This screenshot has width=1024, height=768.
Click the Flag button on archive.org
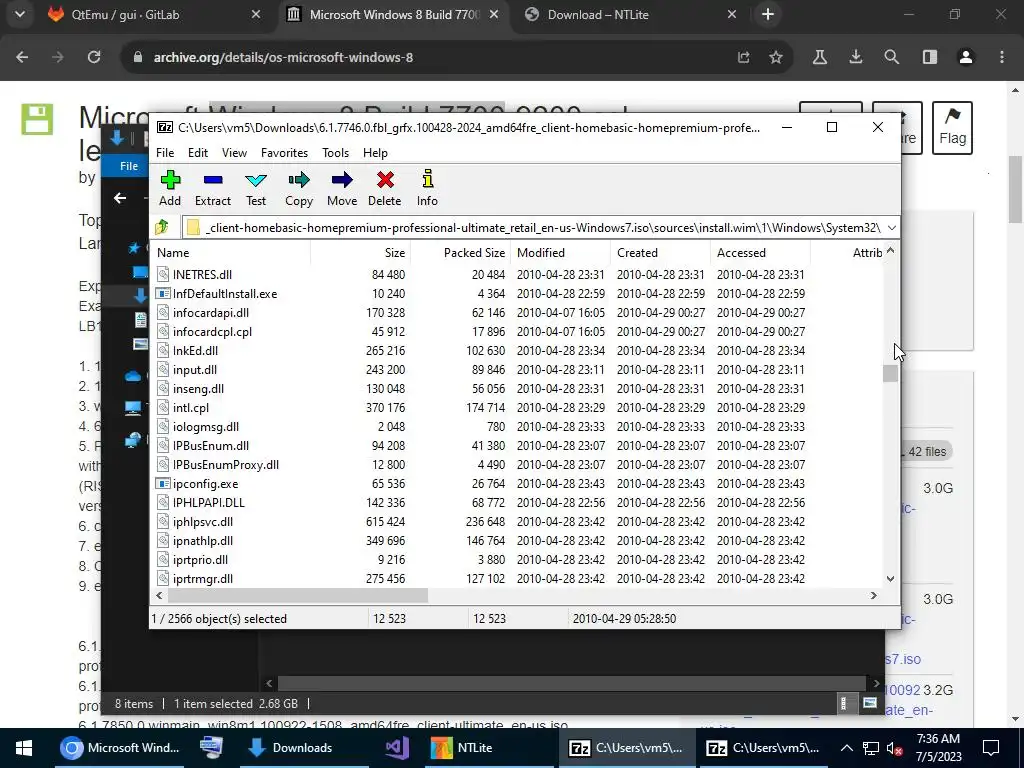(x=952, y=127)
